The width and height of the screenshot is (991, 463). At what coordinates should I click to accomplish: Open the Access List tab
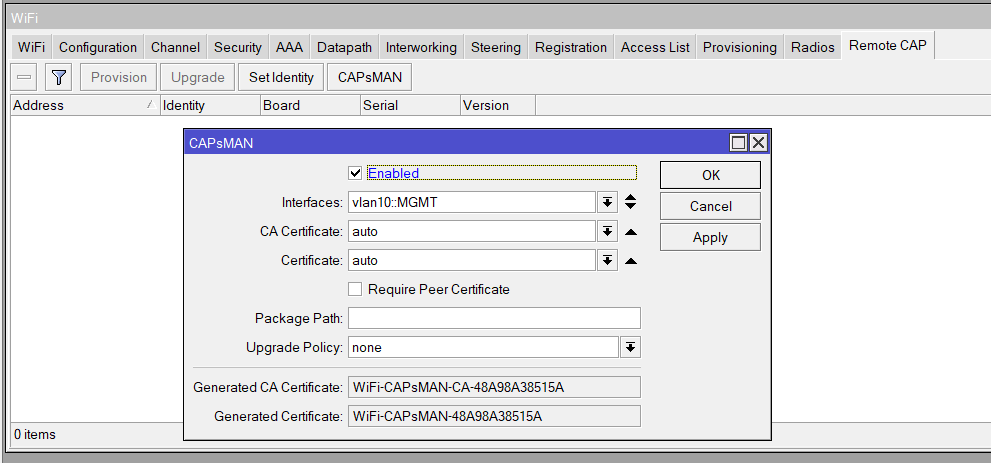(655, 47)
